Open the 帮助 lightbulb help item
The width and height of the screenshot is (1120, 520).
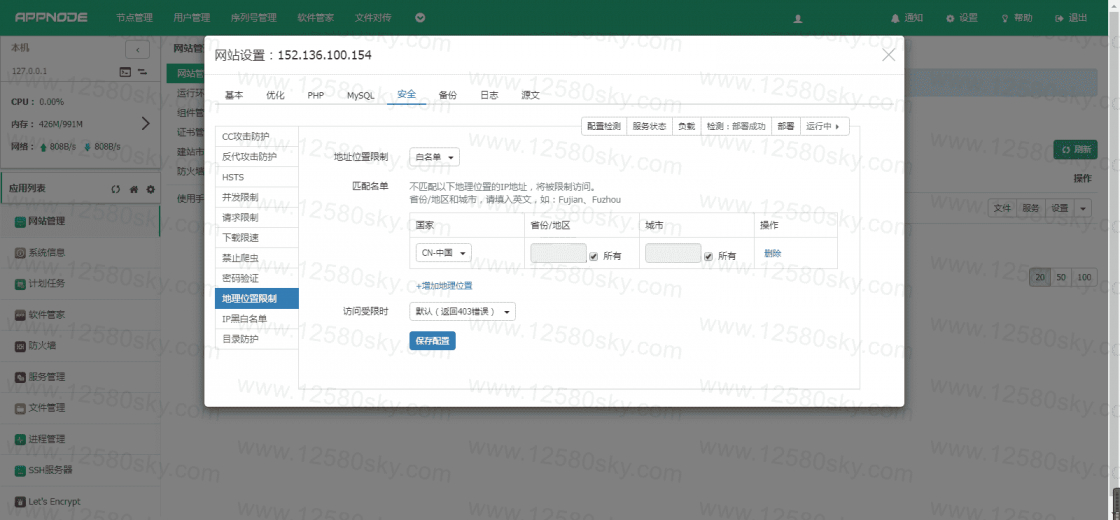pyautogui.click(x=1016, y=18)
